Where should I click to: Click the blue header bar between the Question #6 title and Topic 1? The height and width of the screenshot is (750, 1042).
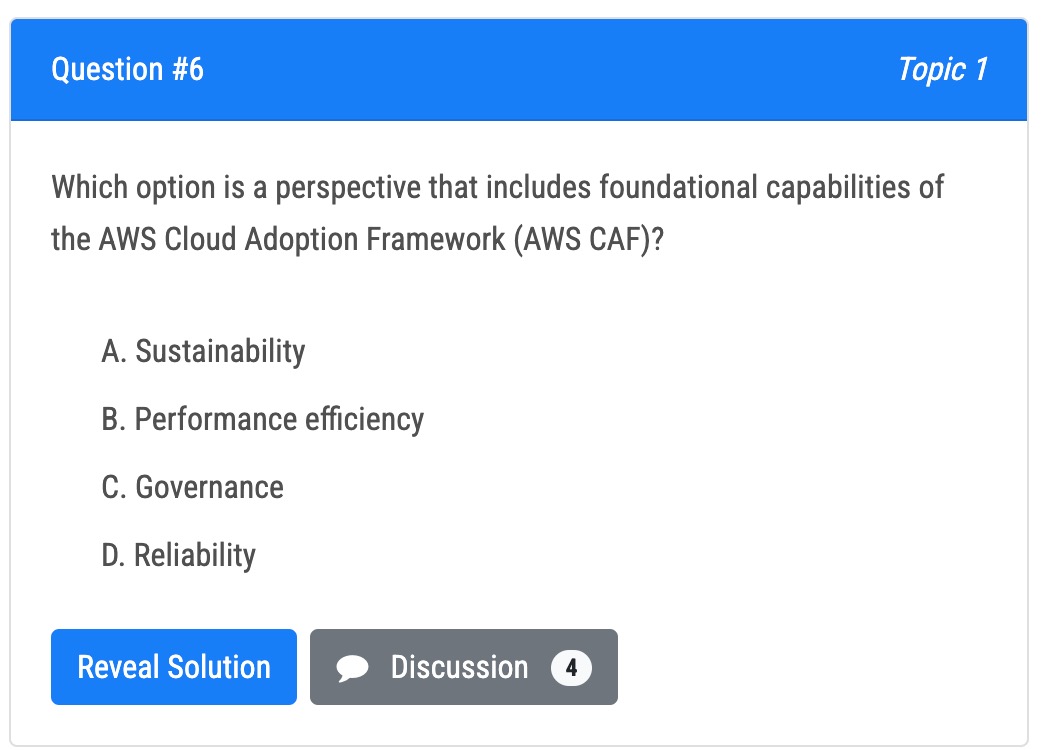coord(550,69)
